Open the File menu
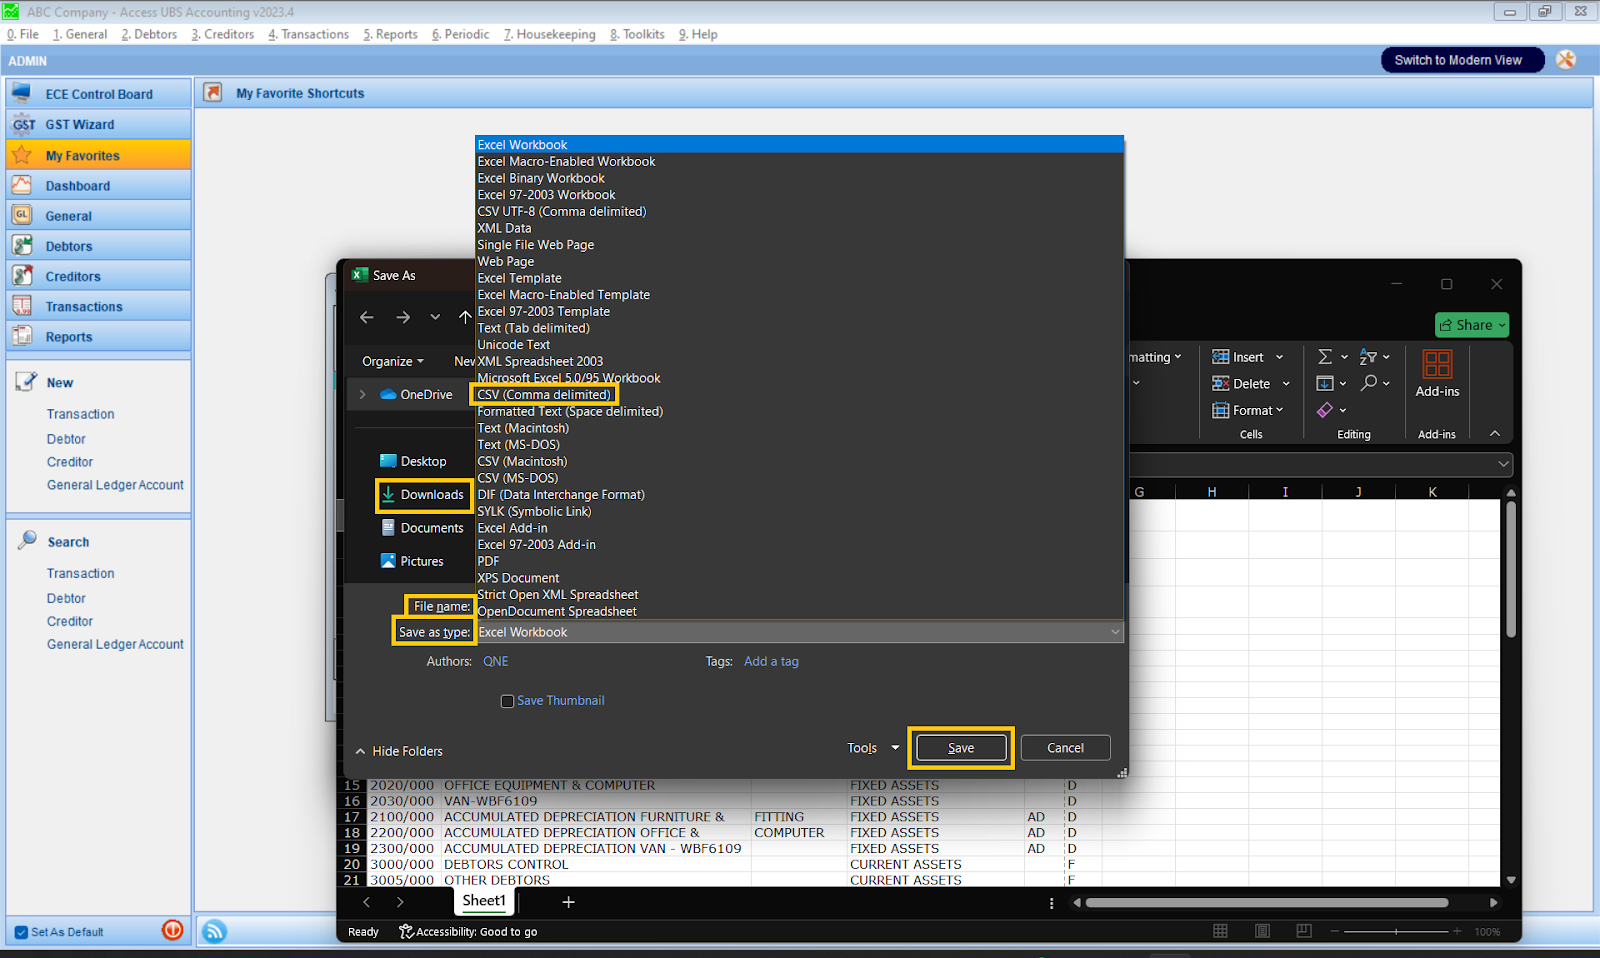The width and height of the screenshot is (1600, 958). pos(23,34)
